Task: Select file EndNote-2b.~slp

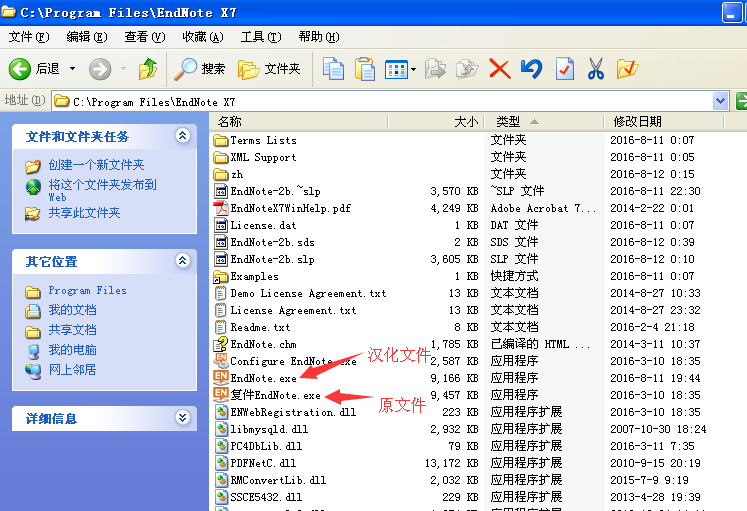Action: tap(275, 191)
